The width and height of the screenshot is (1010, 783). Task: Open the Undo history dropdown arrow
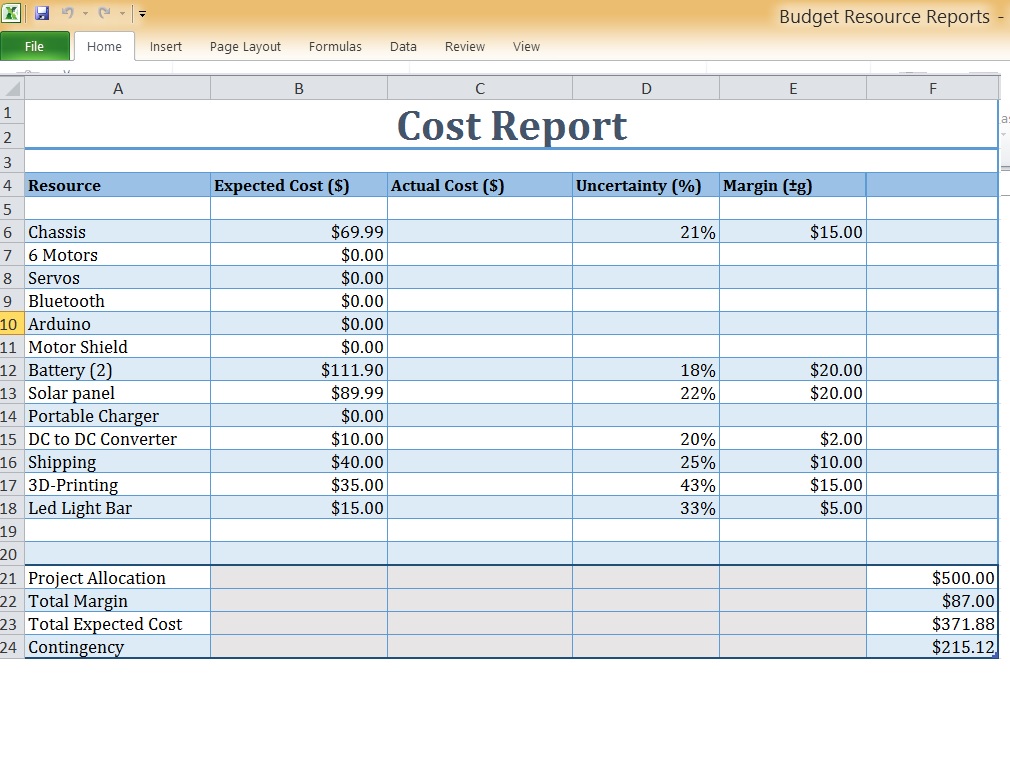pos(85,14)
